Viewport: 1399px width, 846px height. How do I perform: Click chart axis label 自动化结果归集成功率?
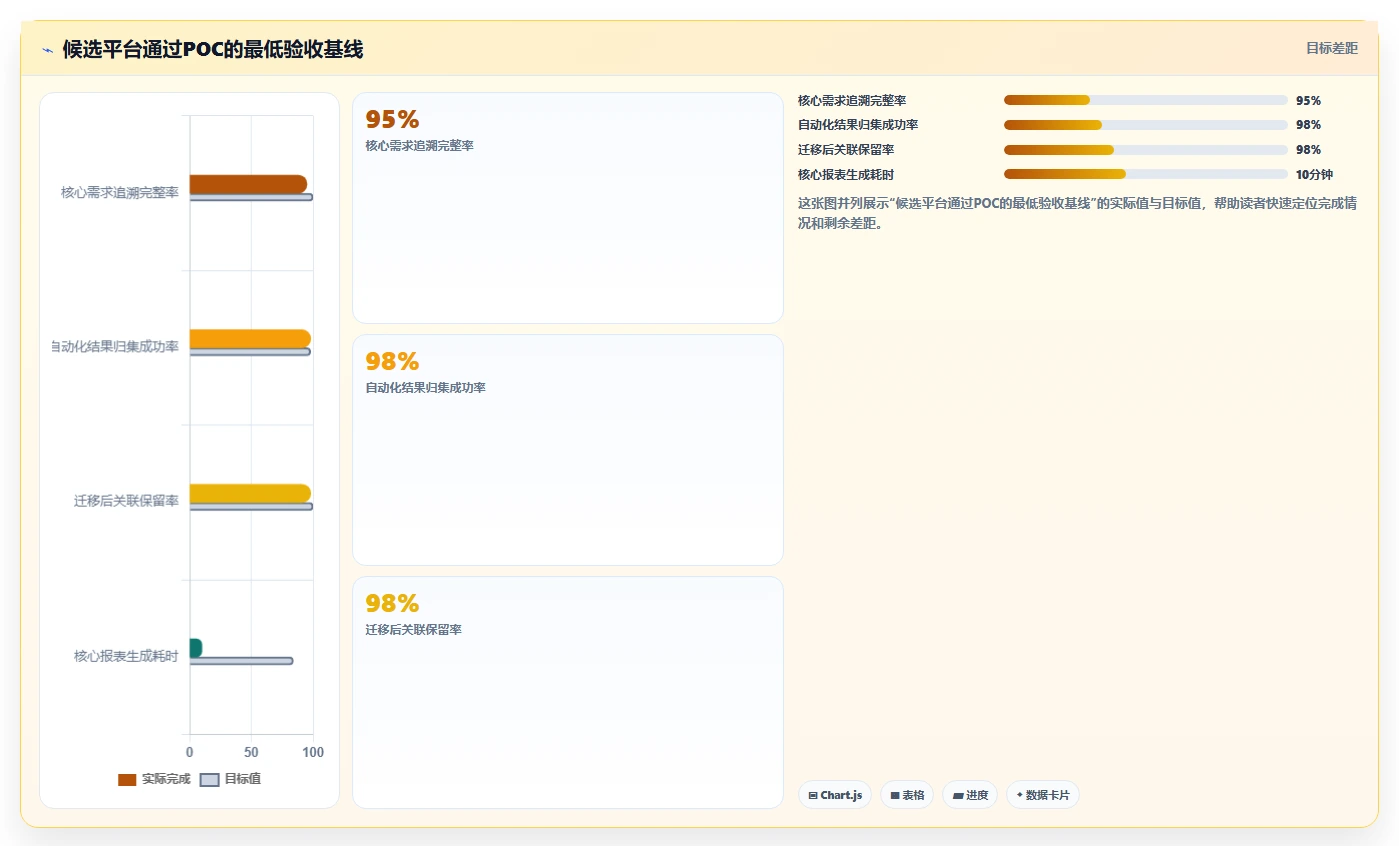(116, 347)
